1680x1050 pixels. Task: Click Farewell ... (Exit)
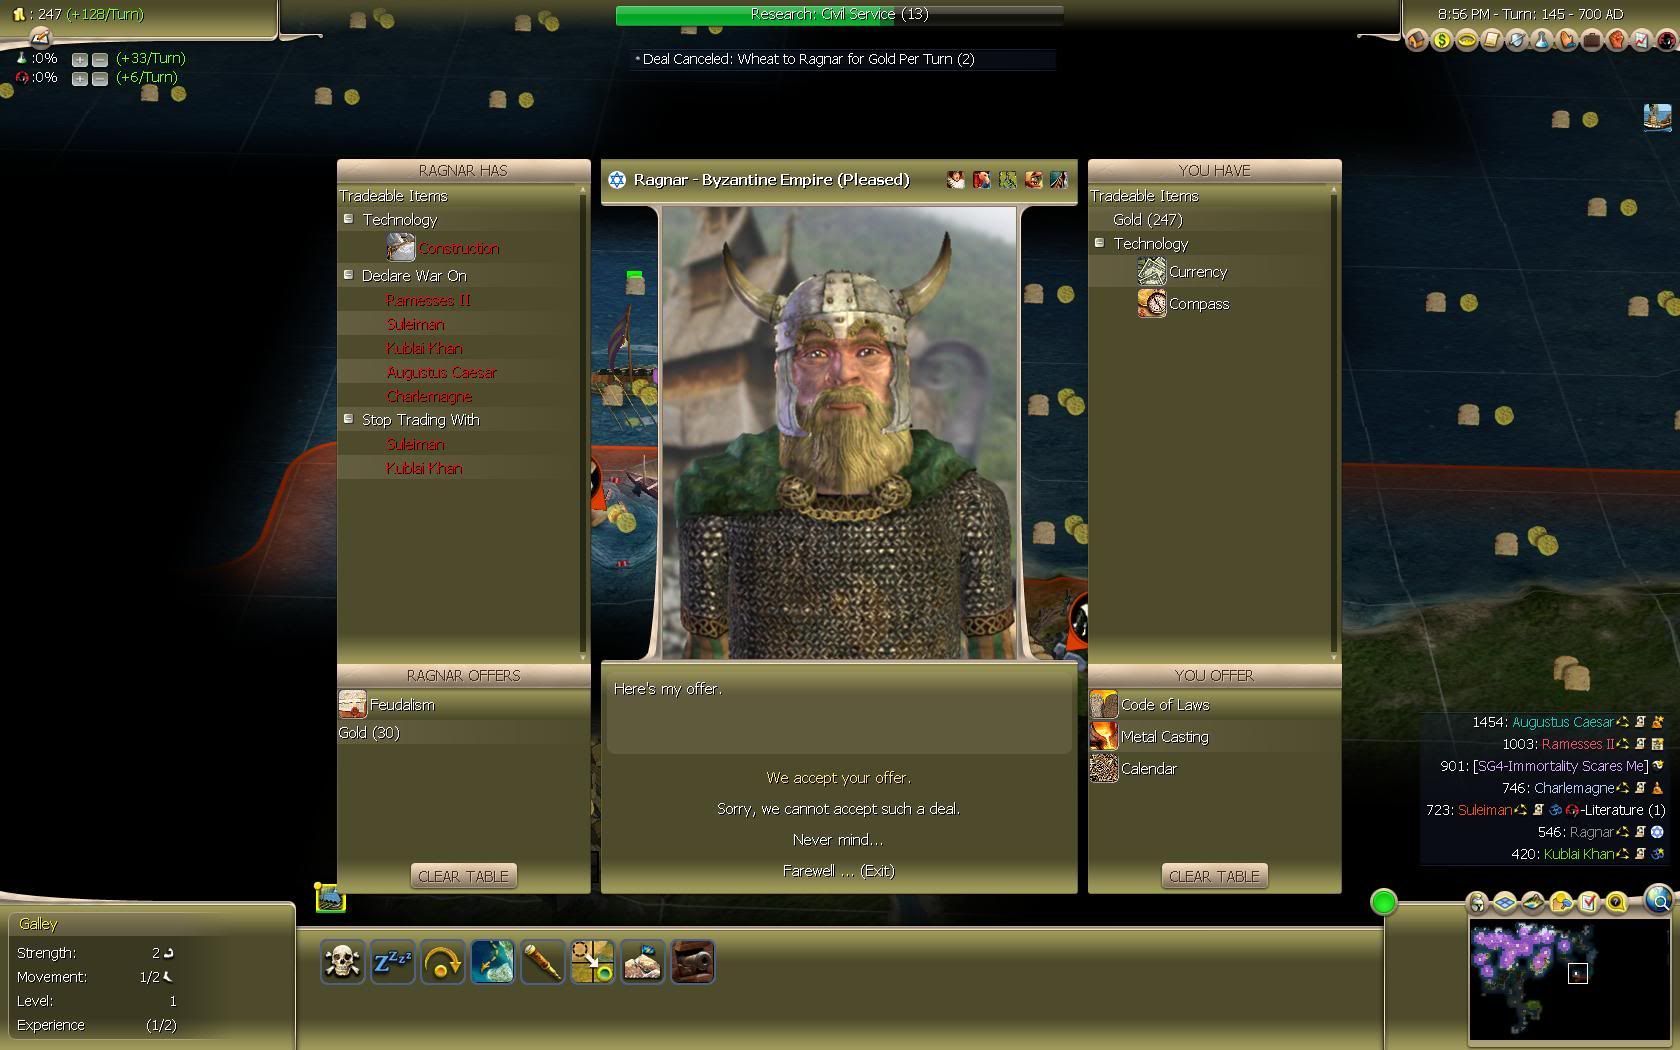coord(839,870)
